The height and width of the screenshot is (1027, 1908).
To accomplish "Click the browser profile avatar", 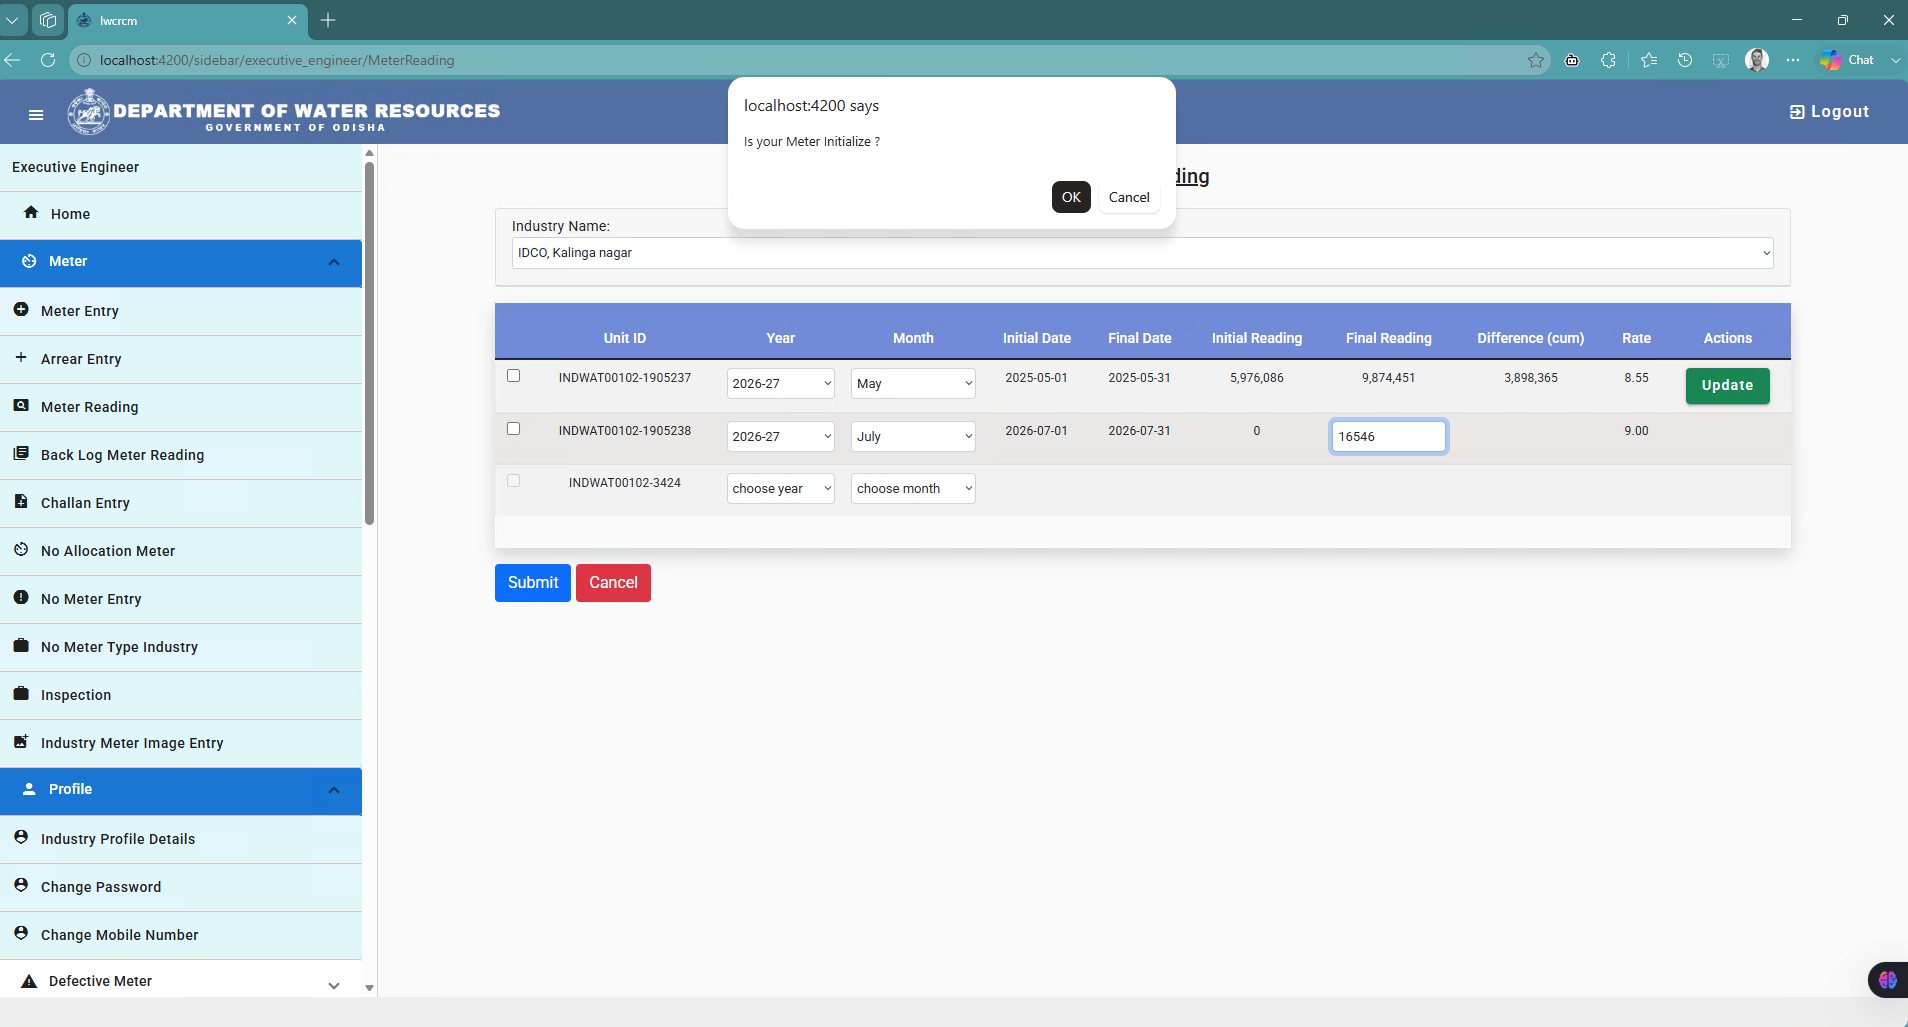I will 1757,60.
